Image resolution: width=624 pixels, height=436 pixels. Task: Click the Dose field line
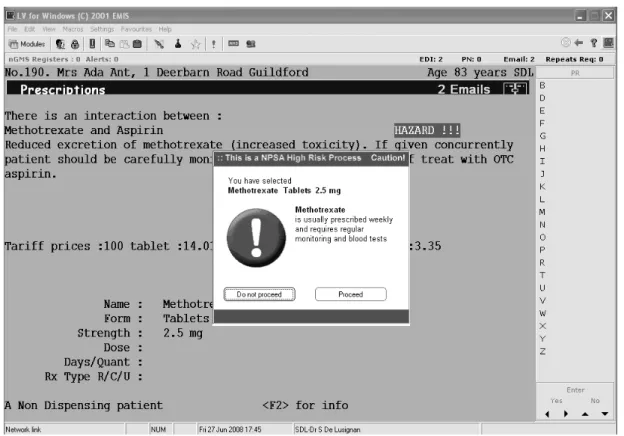pos(123,348)
